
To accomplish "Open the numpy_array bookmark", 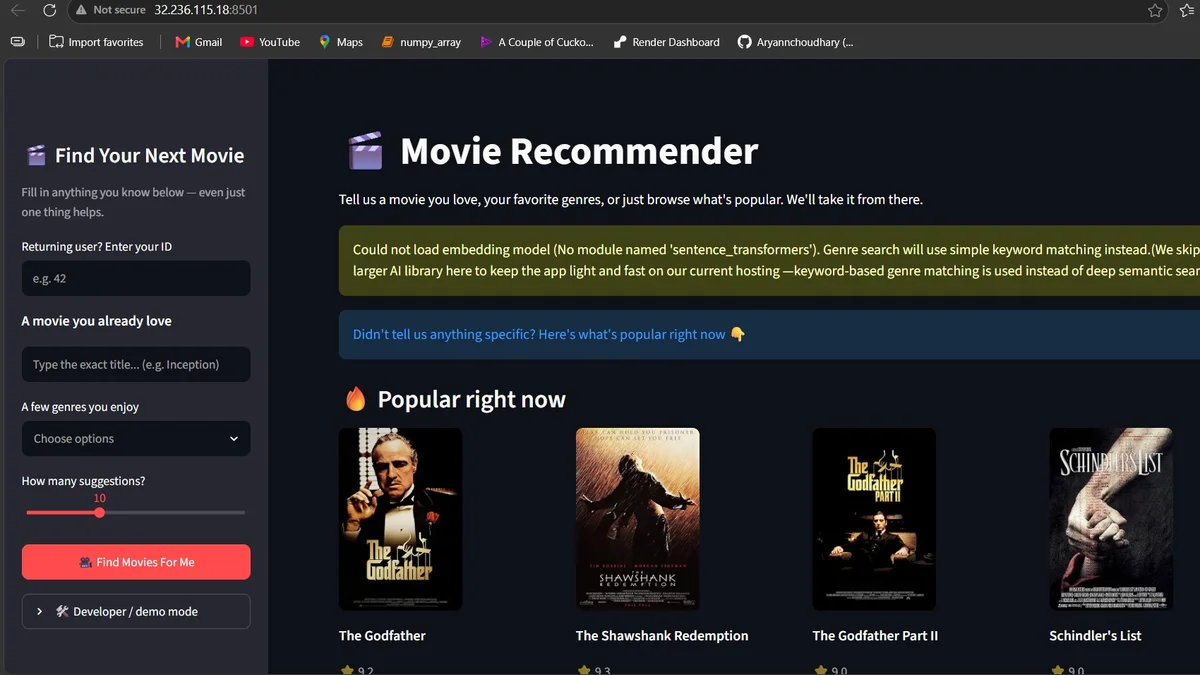I will pos(421,42).
